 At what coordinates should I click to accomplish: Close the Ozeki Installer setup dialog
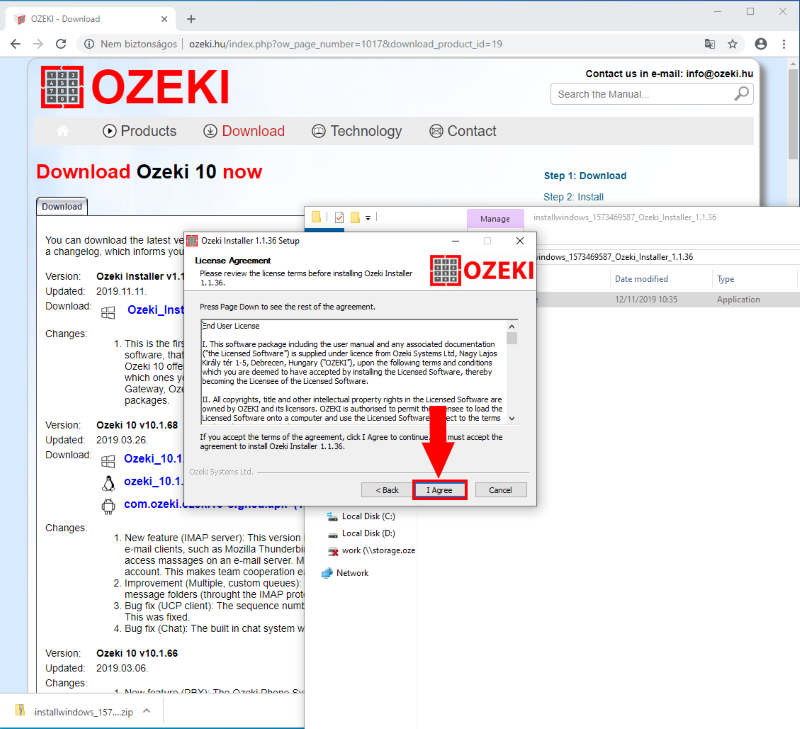[520, 241]
